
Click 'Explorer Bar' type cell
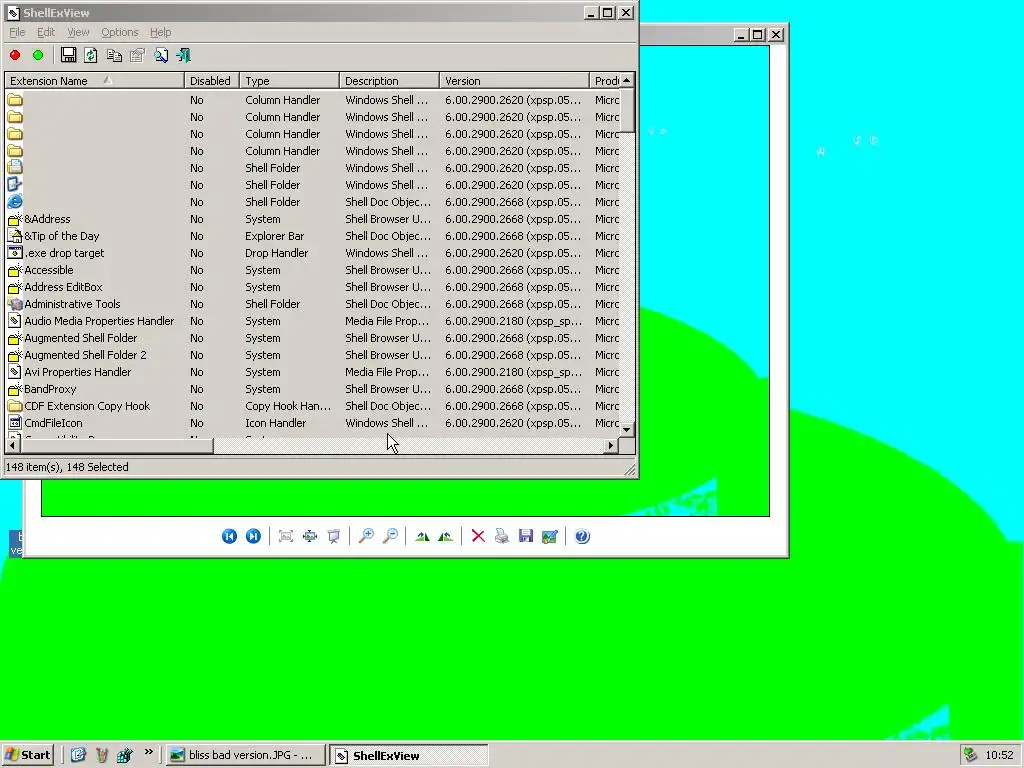click(x=274, y=236)
